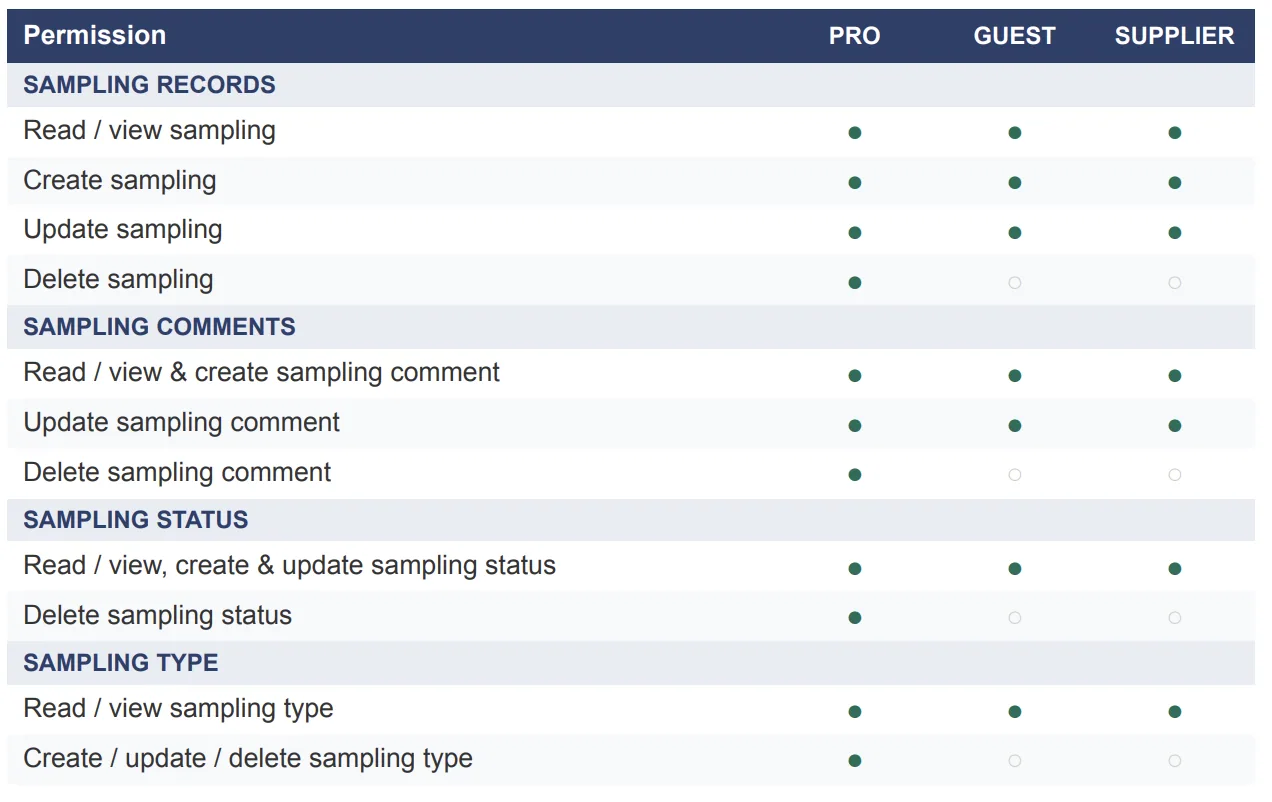Click the GUEST dot for Create sampling
This screenshot has width=1272, height=802.
1014,182
